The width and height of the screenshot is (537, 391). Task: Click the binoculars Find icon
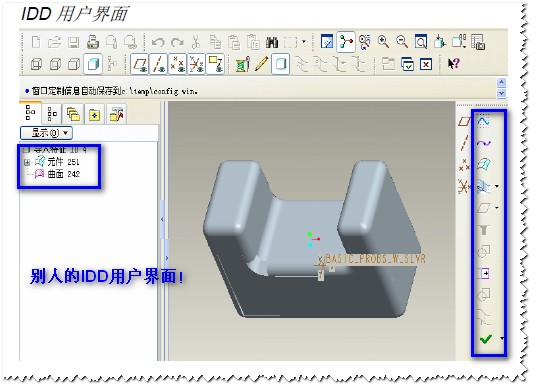click(x=272, y=42)
